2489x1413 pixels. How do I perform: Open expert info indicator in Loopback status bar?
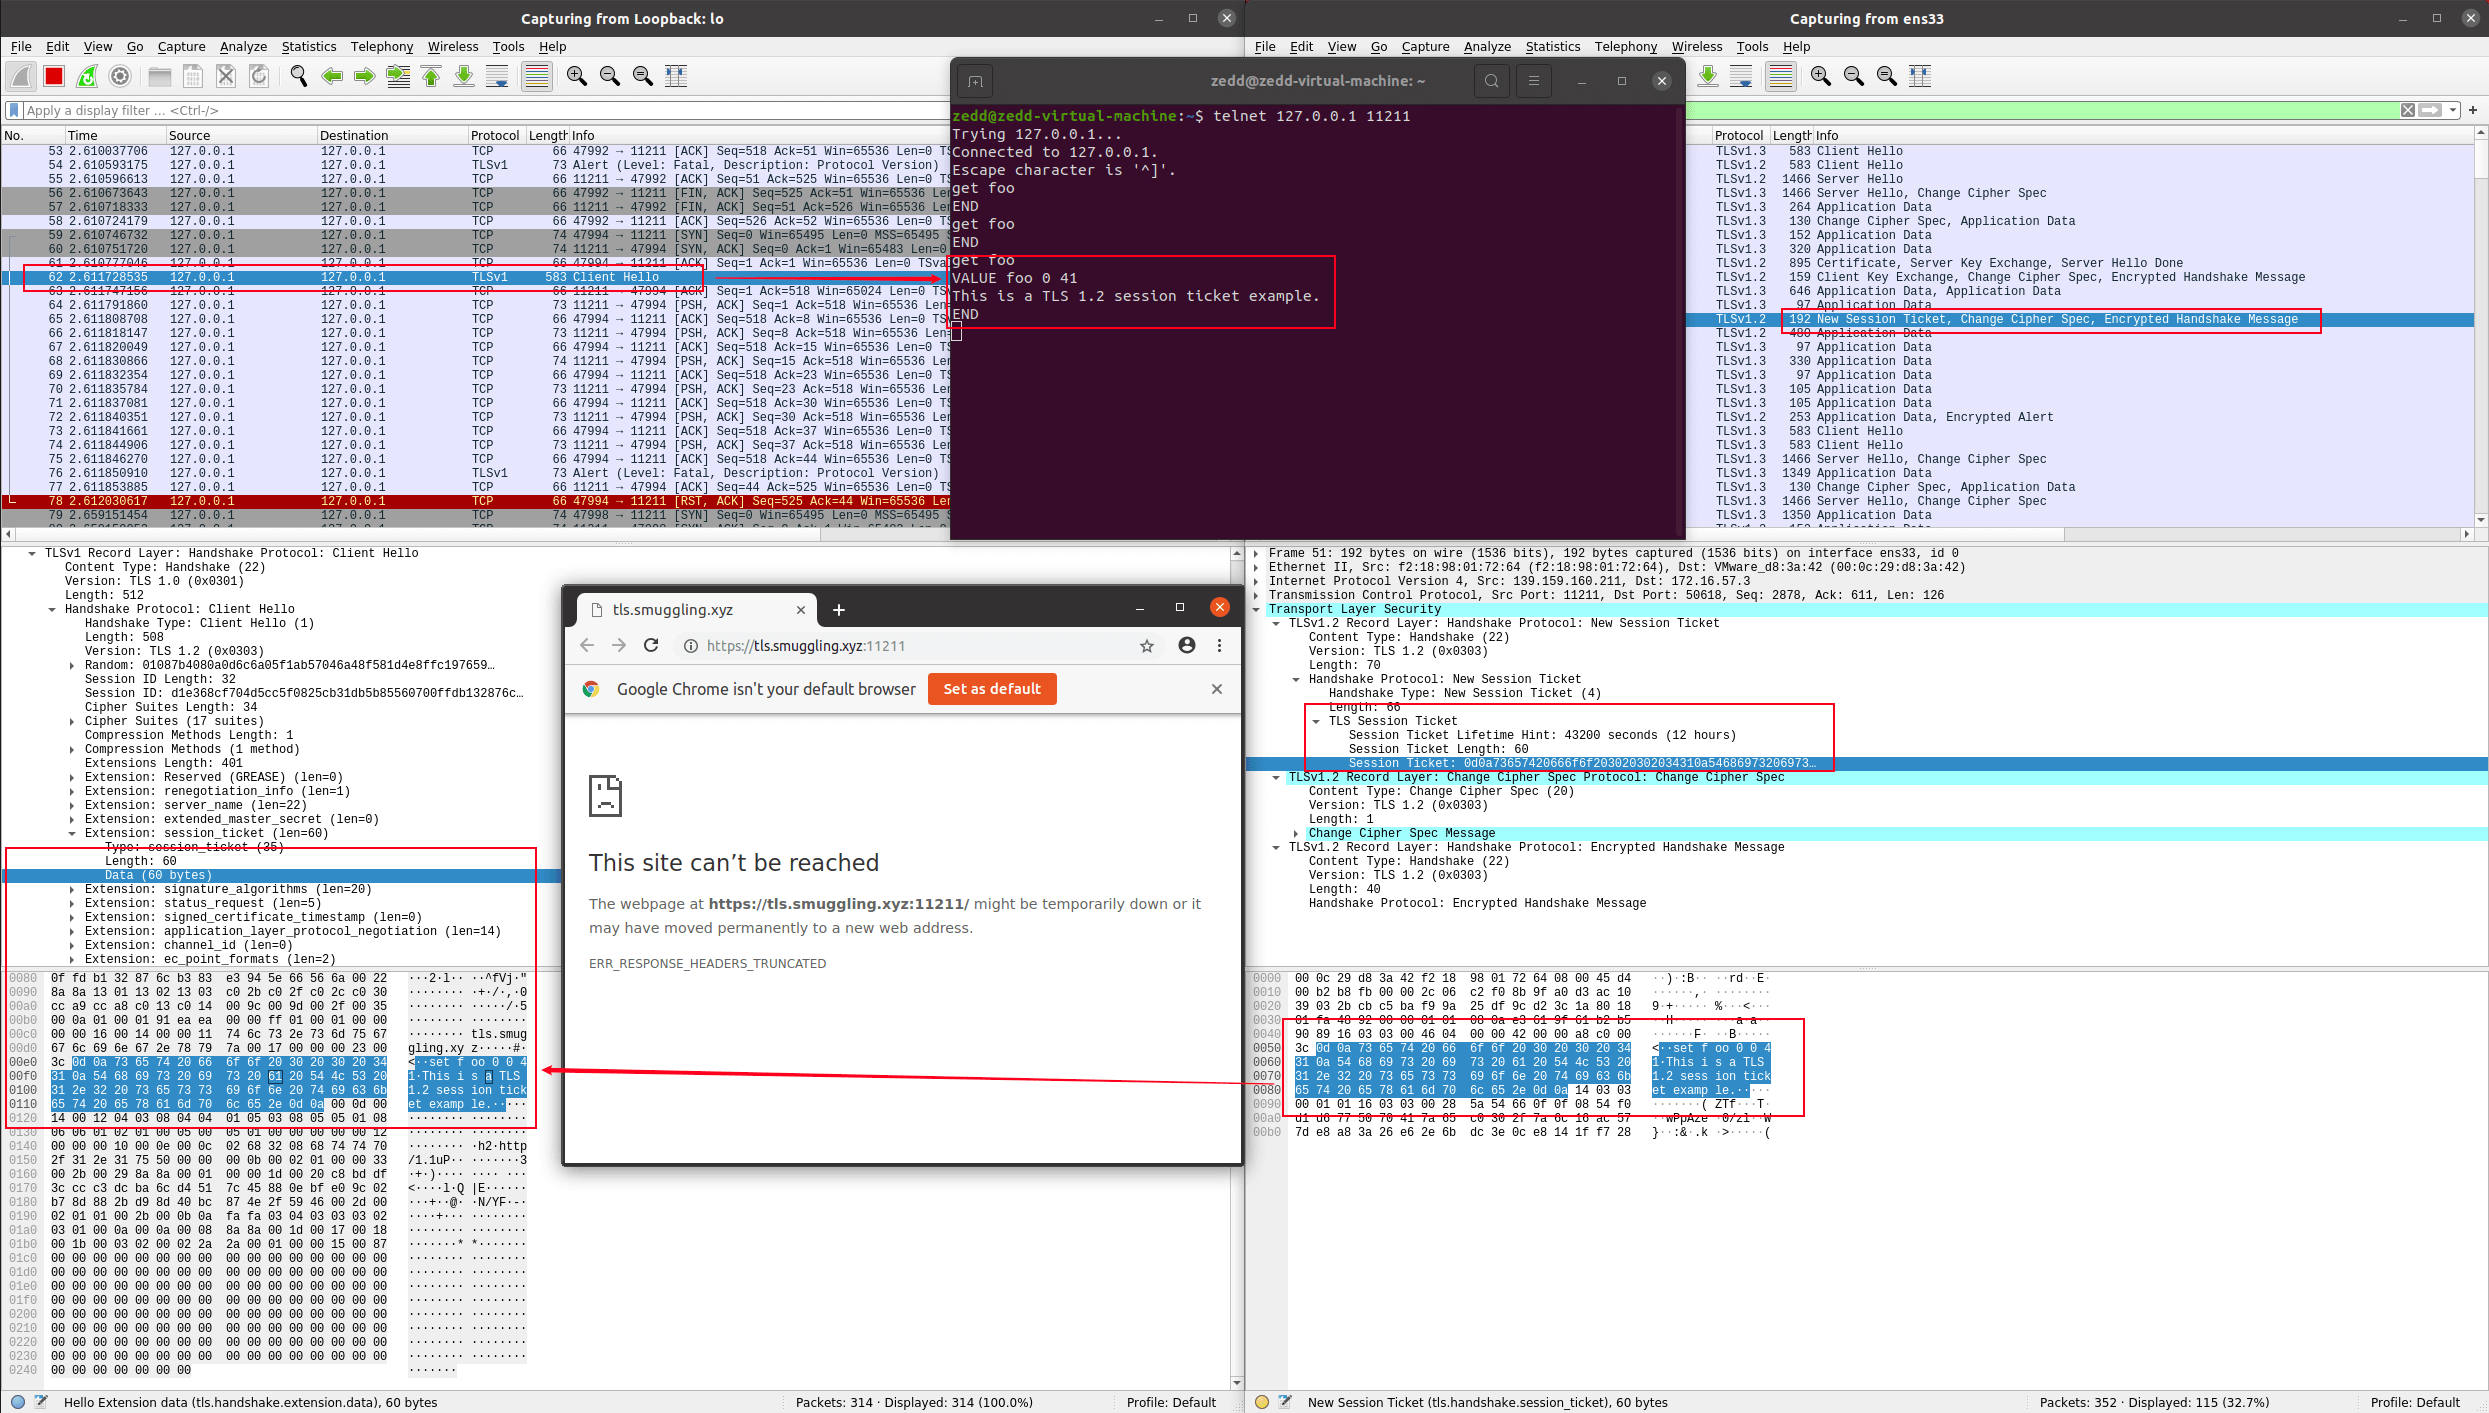pyautogui.click(x=17, y=1402)
